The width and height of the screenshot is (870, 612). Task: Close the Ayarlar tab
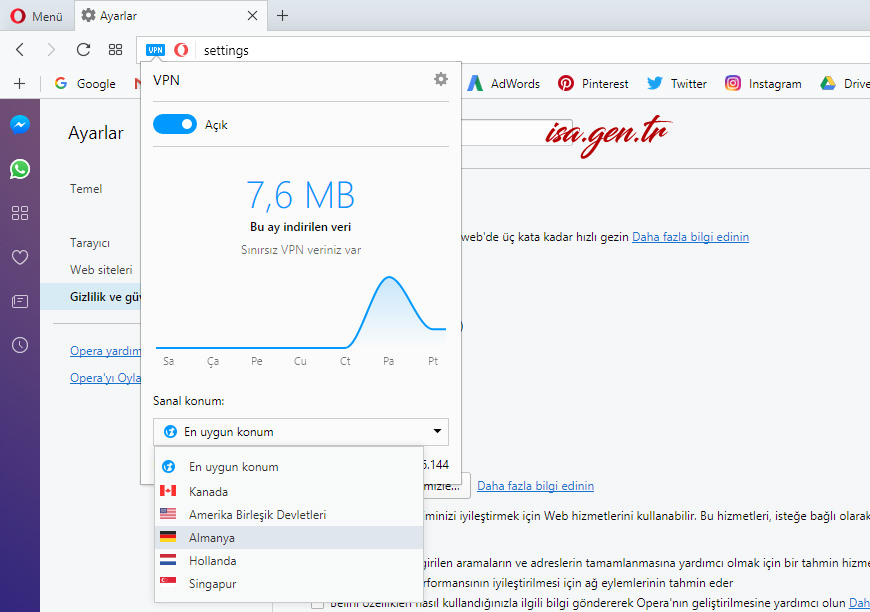[x=252, y=16]
